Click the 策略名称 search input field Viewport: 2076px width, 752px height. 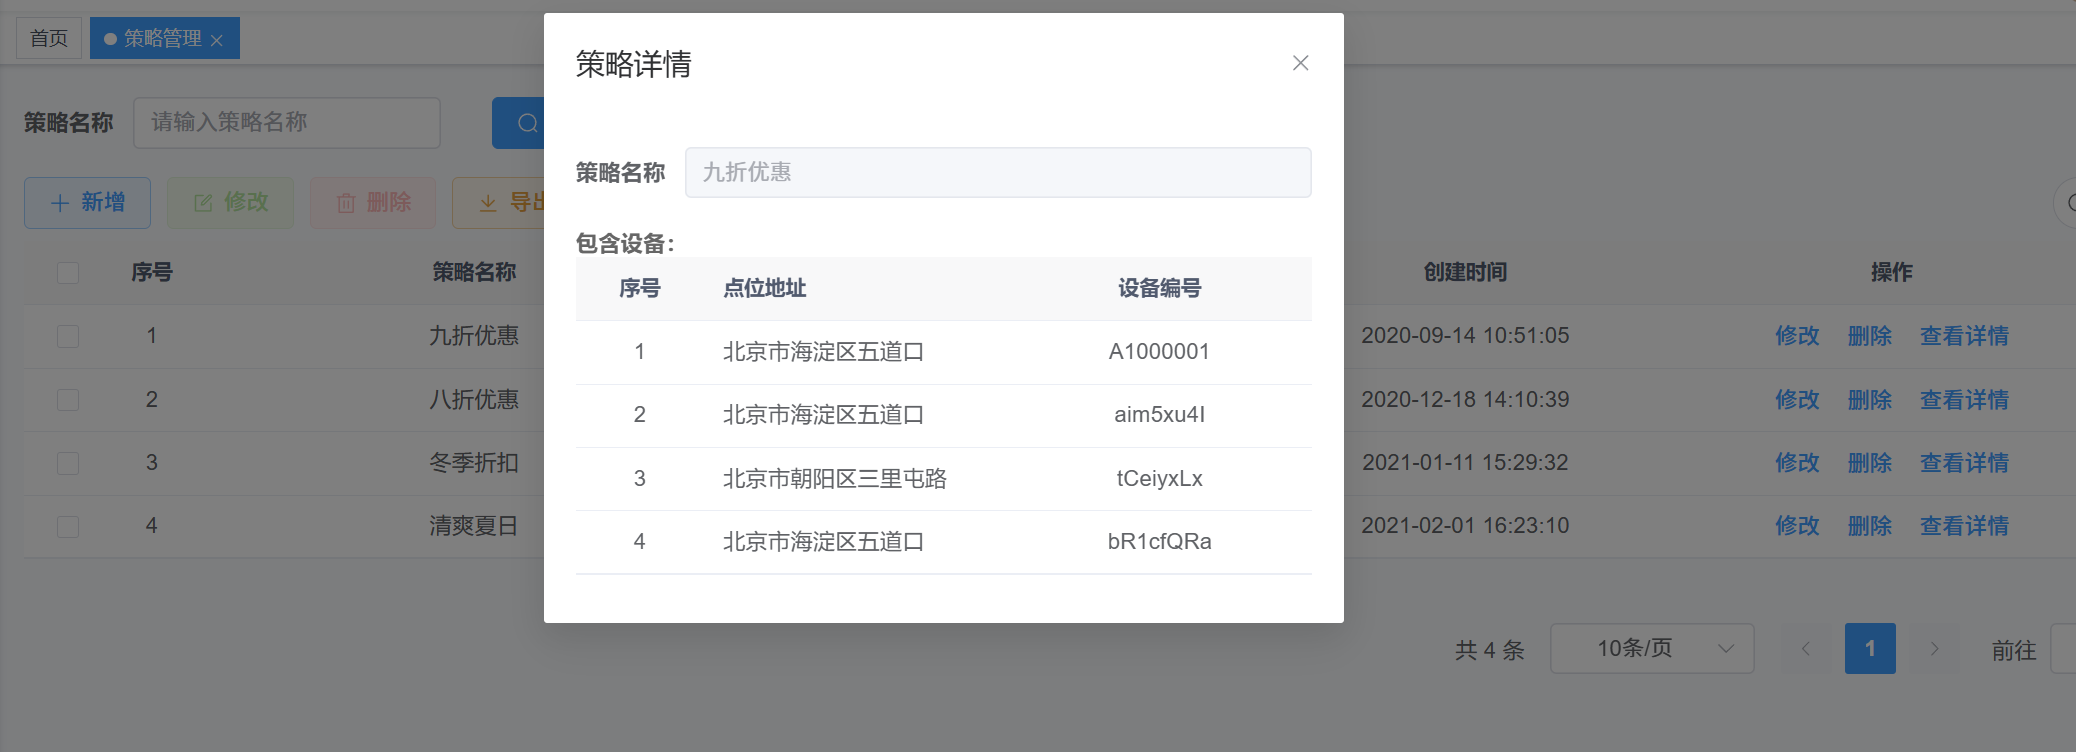tap(287, 123)
